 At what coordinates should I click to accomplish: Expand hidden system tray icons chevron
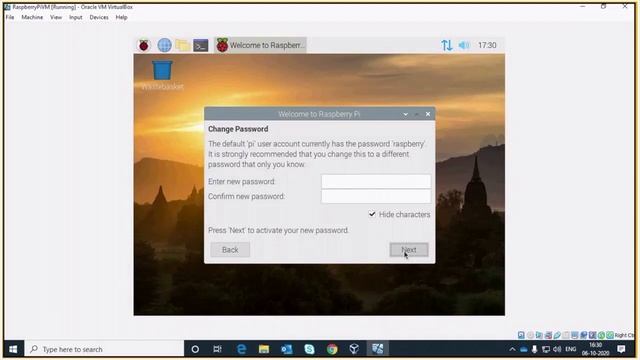tap(512, 349)
